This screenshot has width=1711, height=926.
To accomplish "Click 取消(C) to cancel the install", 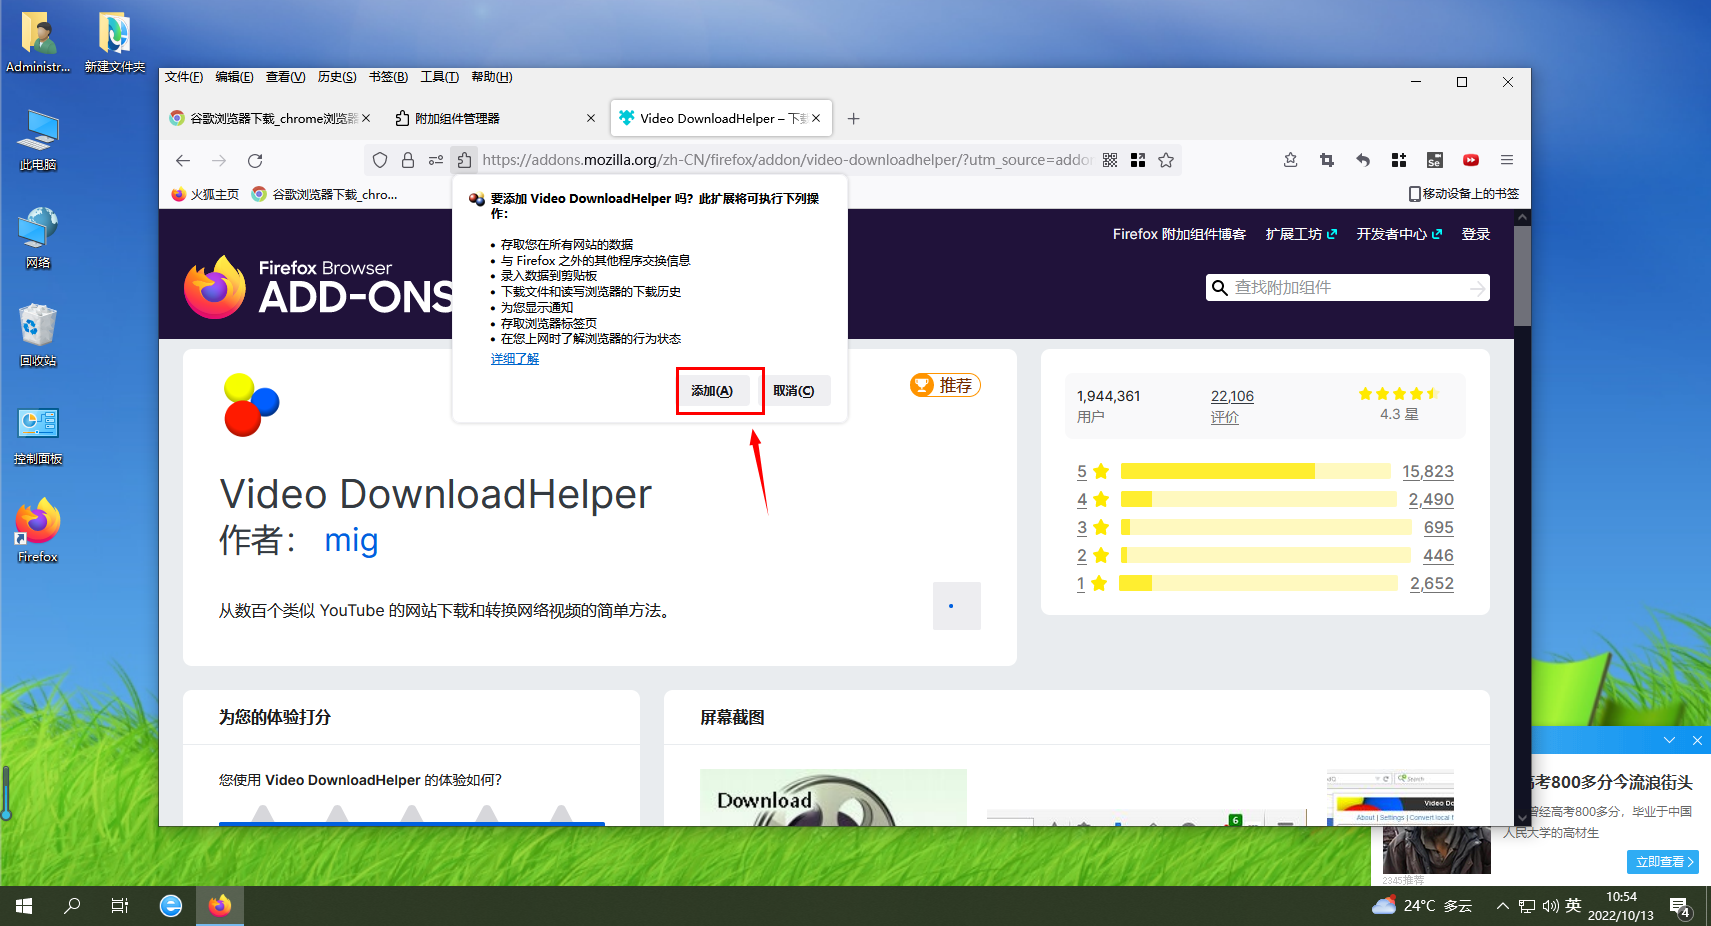I will [794, 391].
